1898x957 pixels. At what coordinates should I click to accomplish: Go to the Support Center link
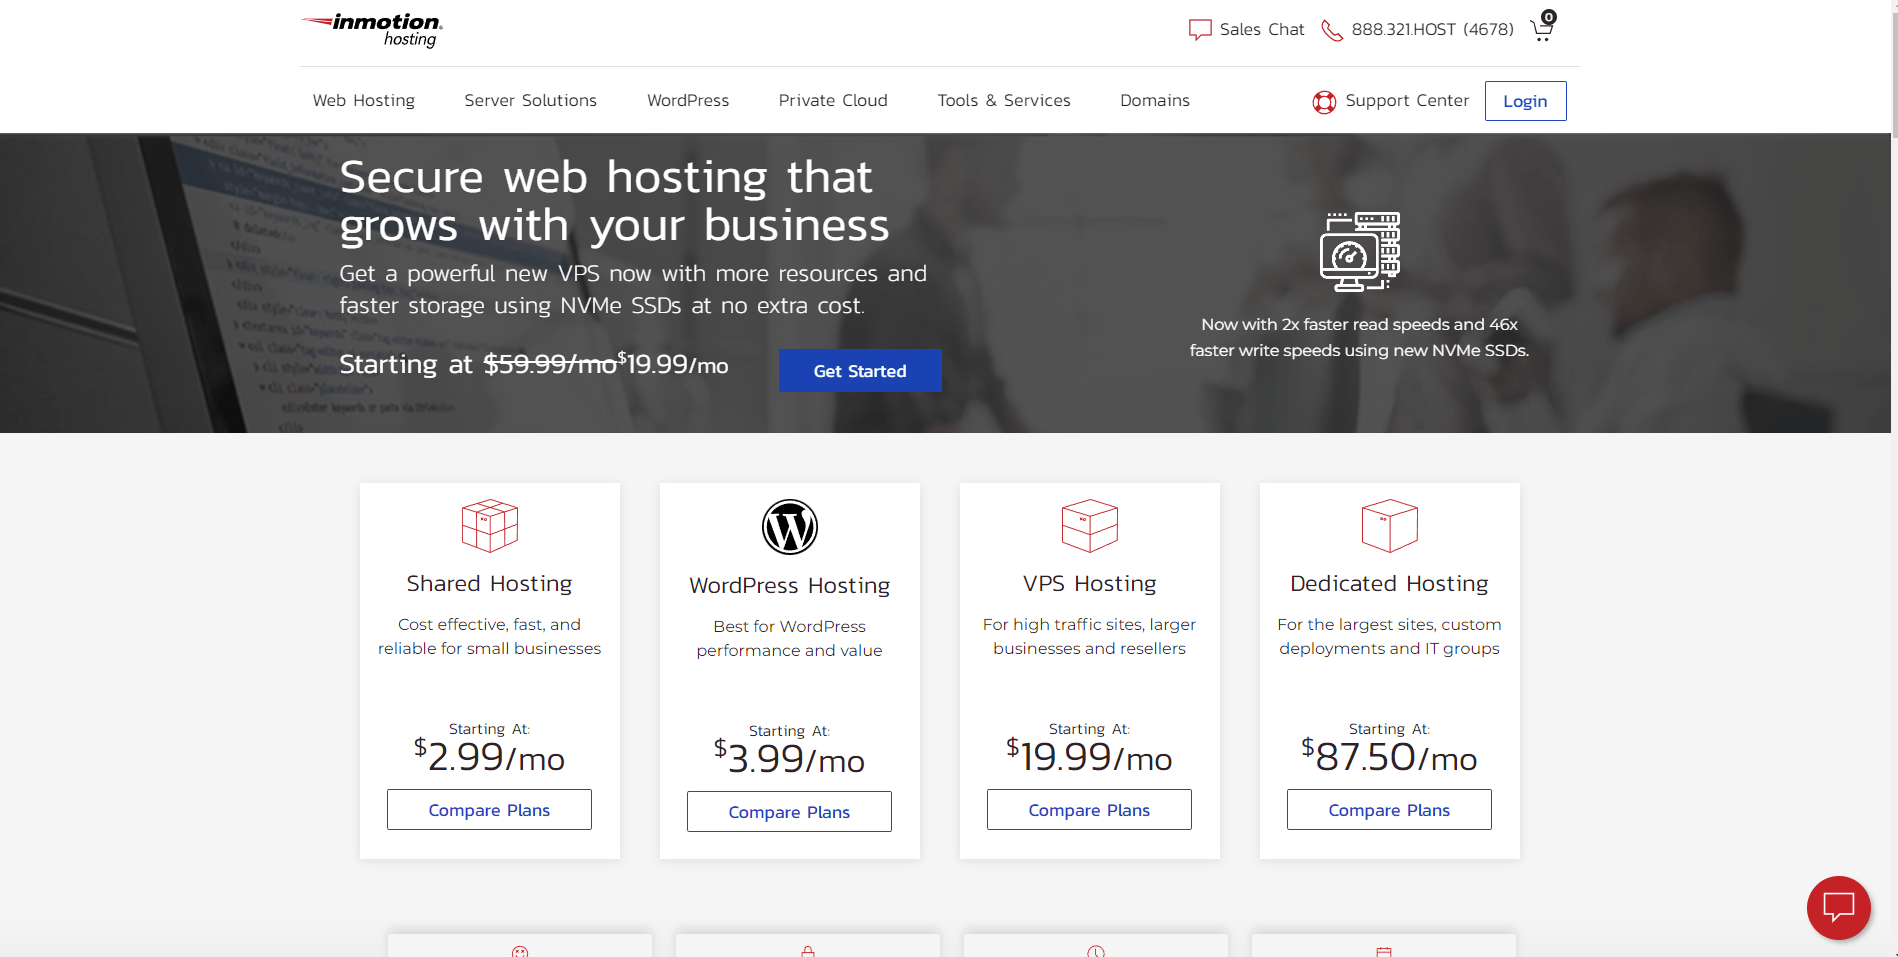tap(1407, 101)
